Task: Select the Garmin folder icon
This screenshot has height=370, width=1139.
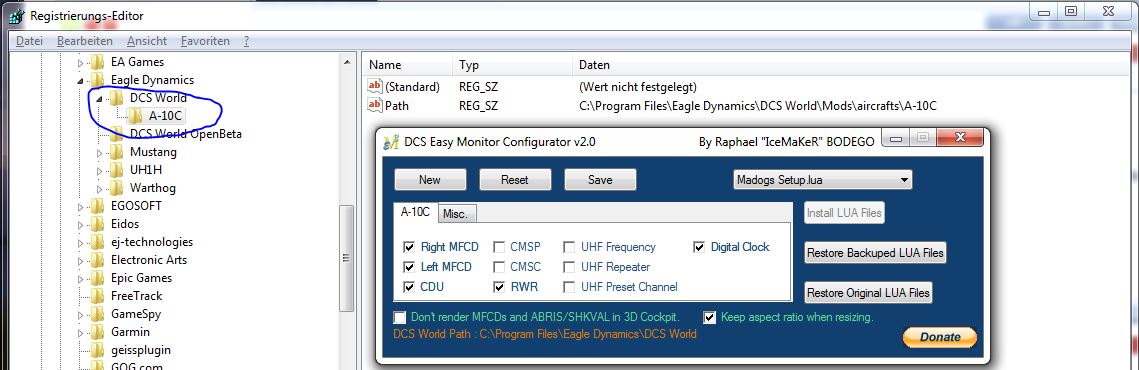Action: pyautogui.click(x=97, y=331)
